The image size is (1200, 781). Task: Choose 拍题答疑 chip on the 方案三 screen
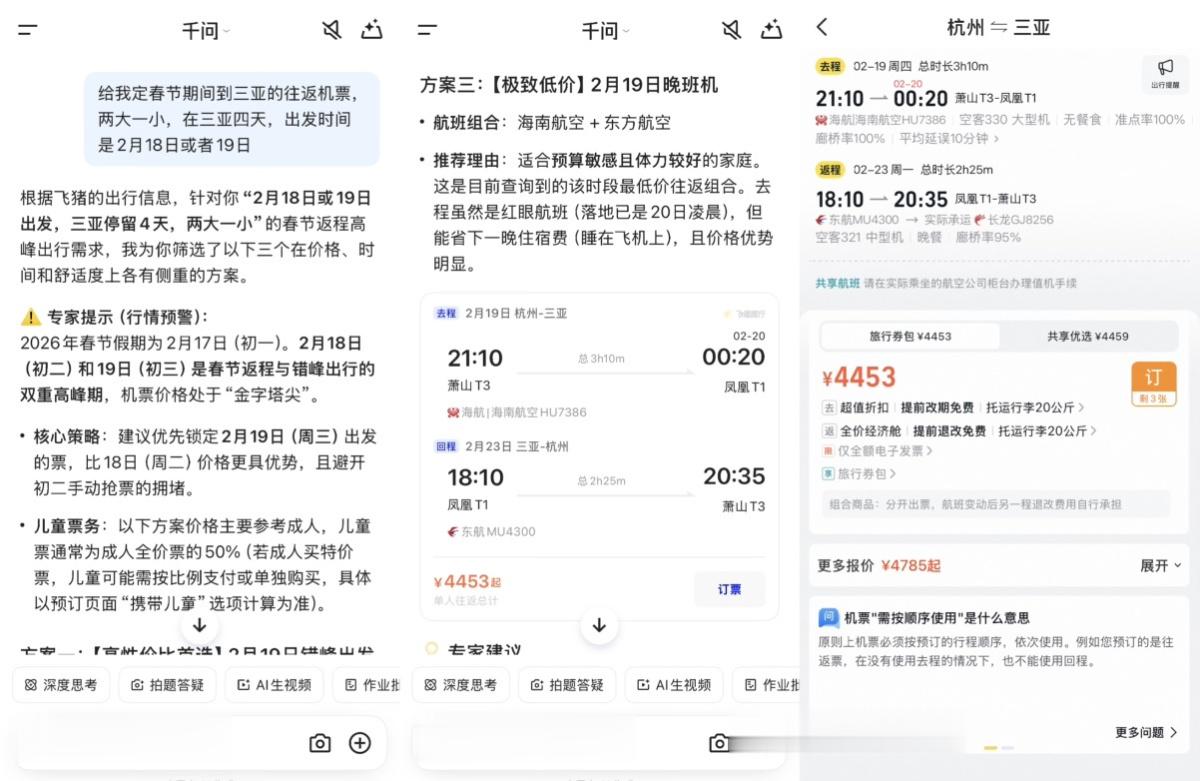(567, 685)
